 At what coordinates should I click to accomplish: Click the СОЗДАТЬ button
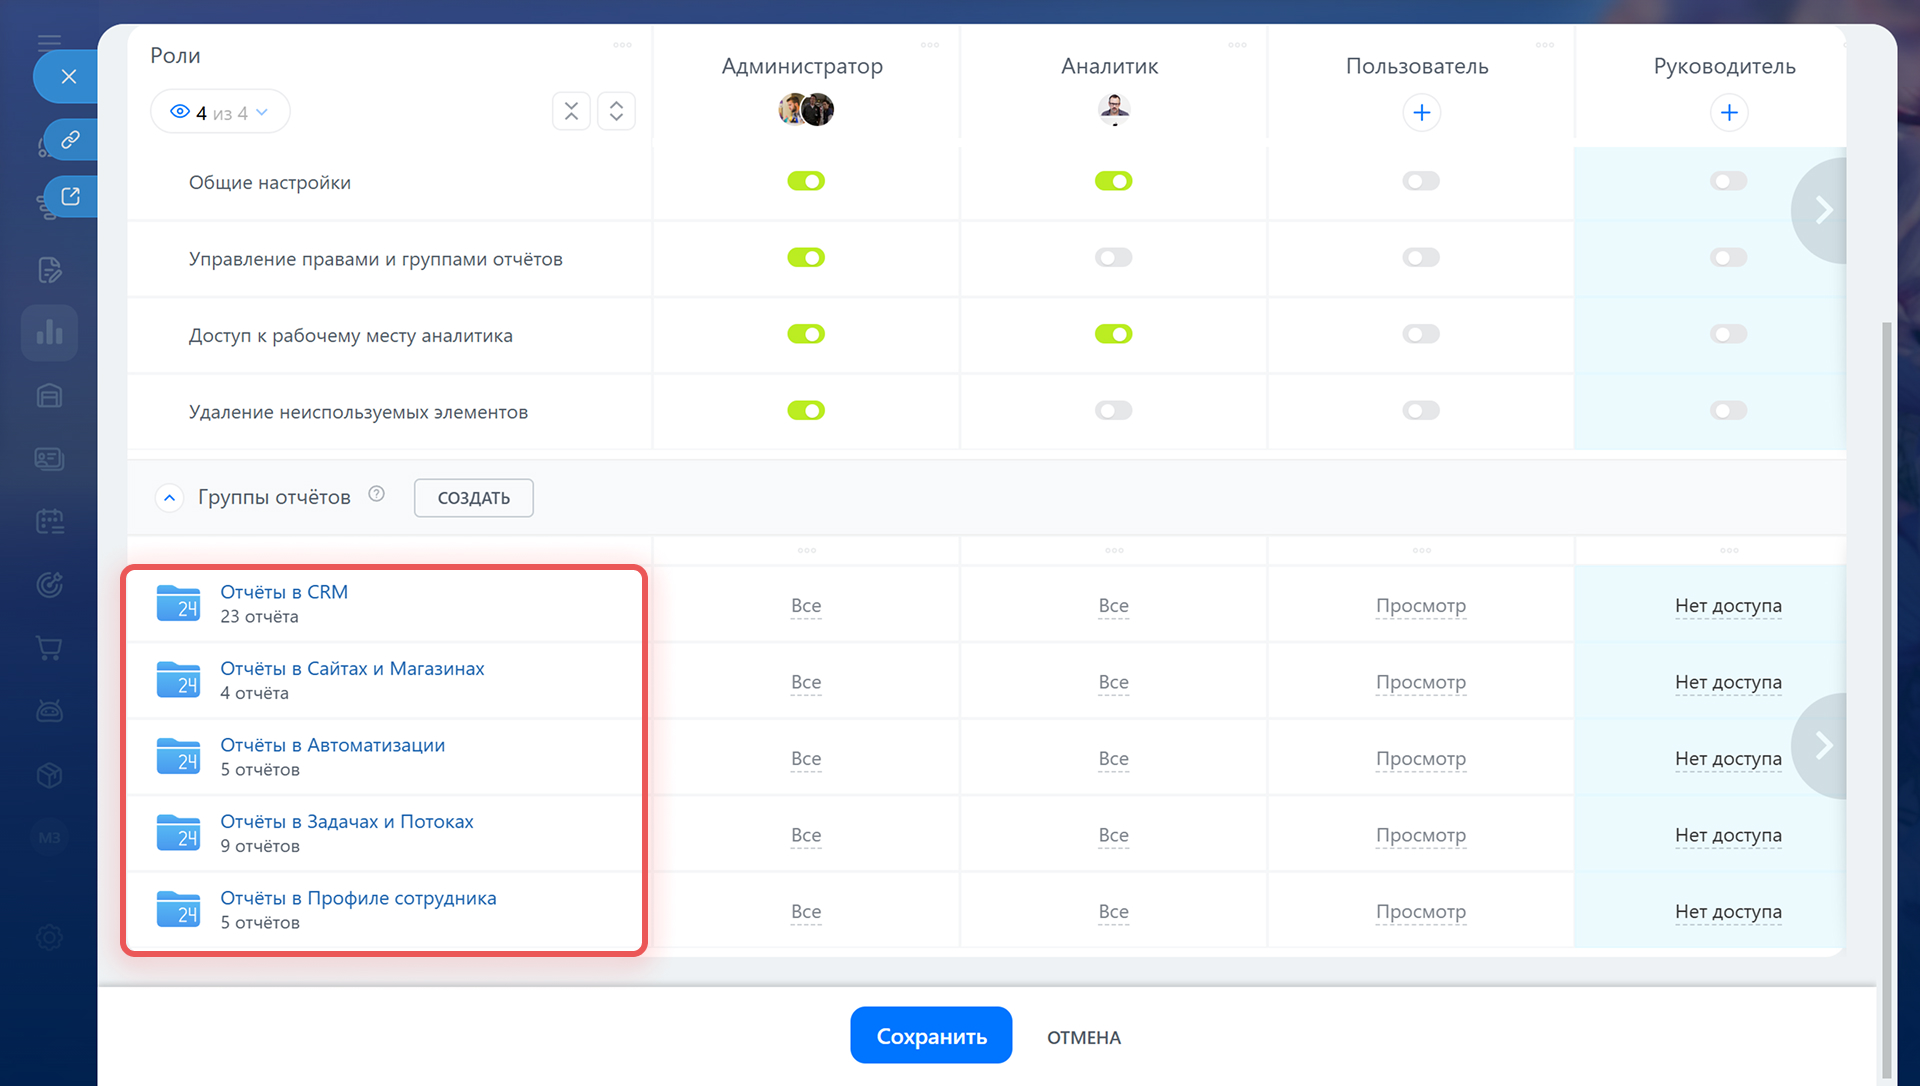[473, 498]
